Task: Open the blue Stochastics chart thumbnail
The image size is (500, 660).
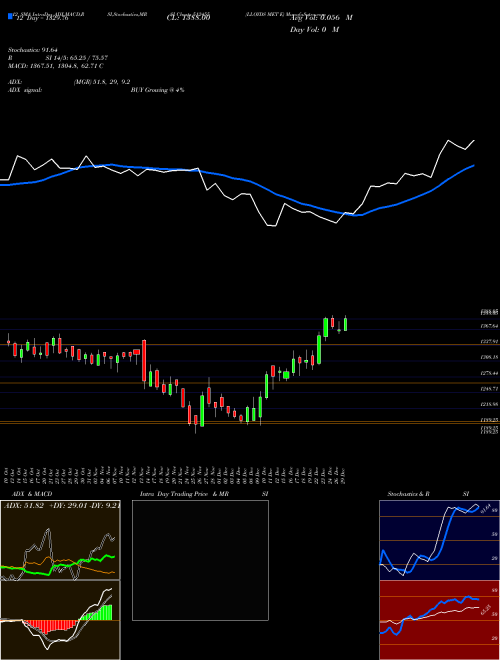Action: pos(439,540)
